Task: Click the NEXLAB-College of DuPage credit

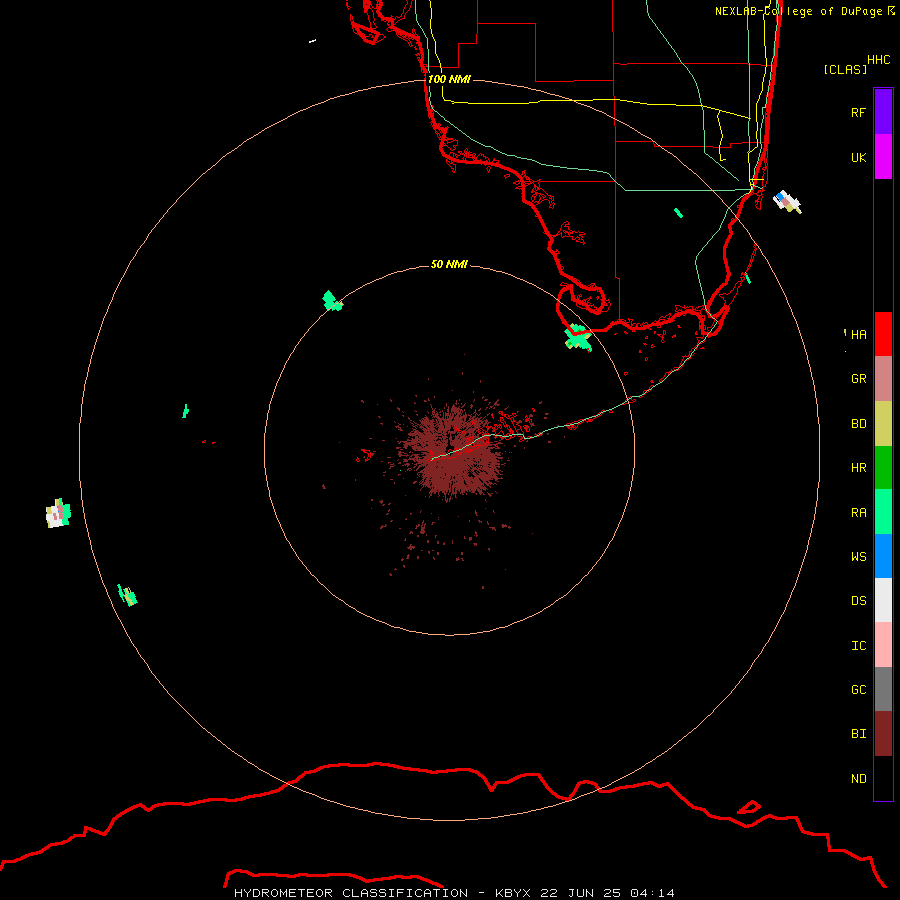Action: point(804,11)
